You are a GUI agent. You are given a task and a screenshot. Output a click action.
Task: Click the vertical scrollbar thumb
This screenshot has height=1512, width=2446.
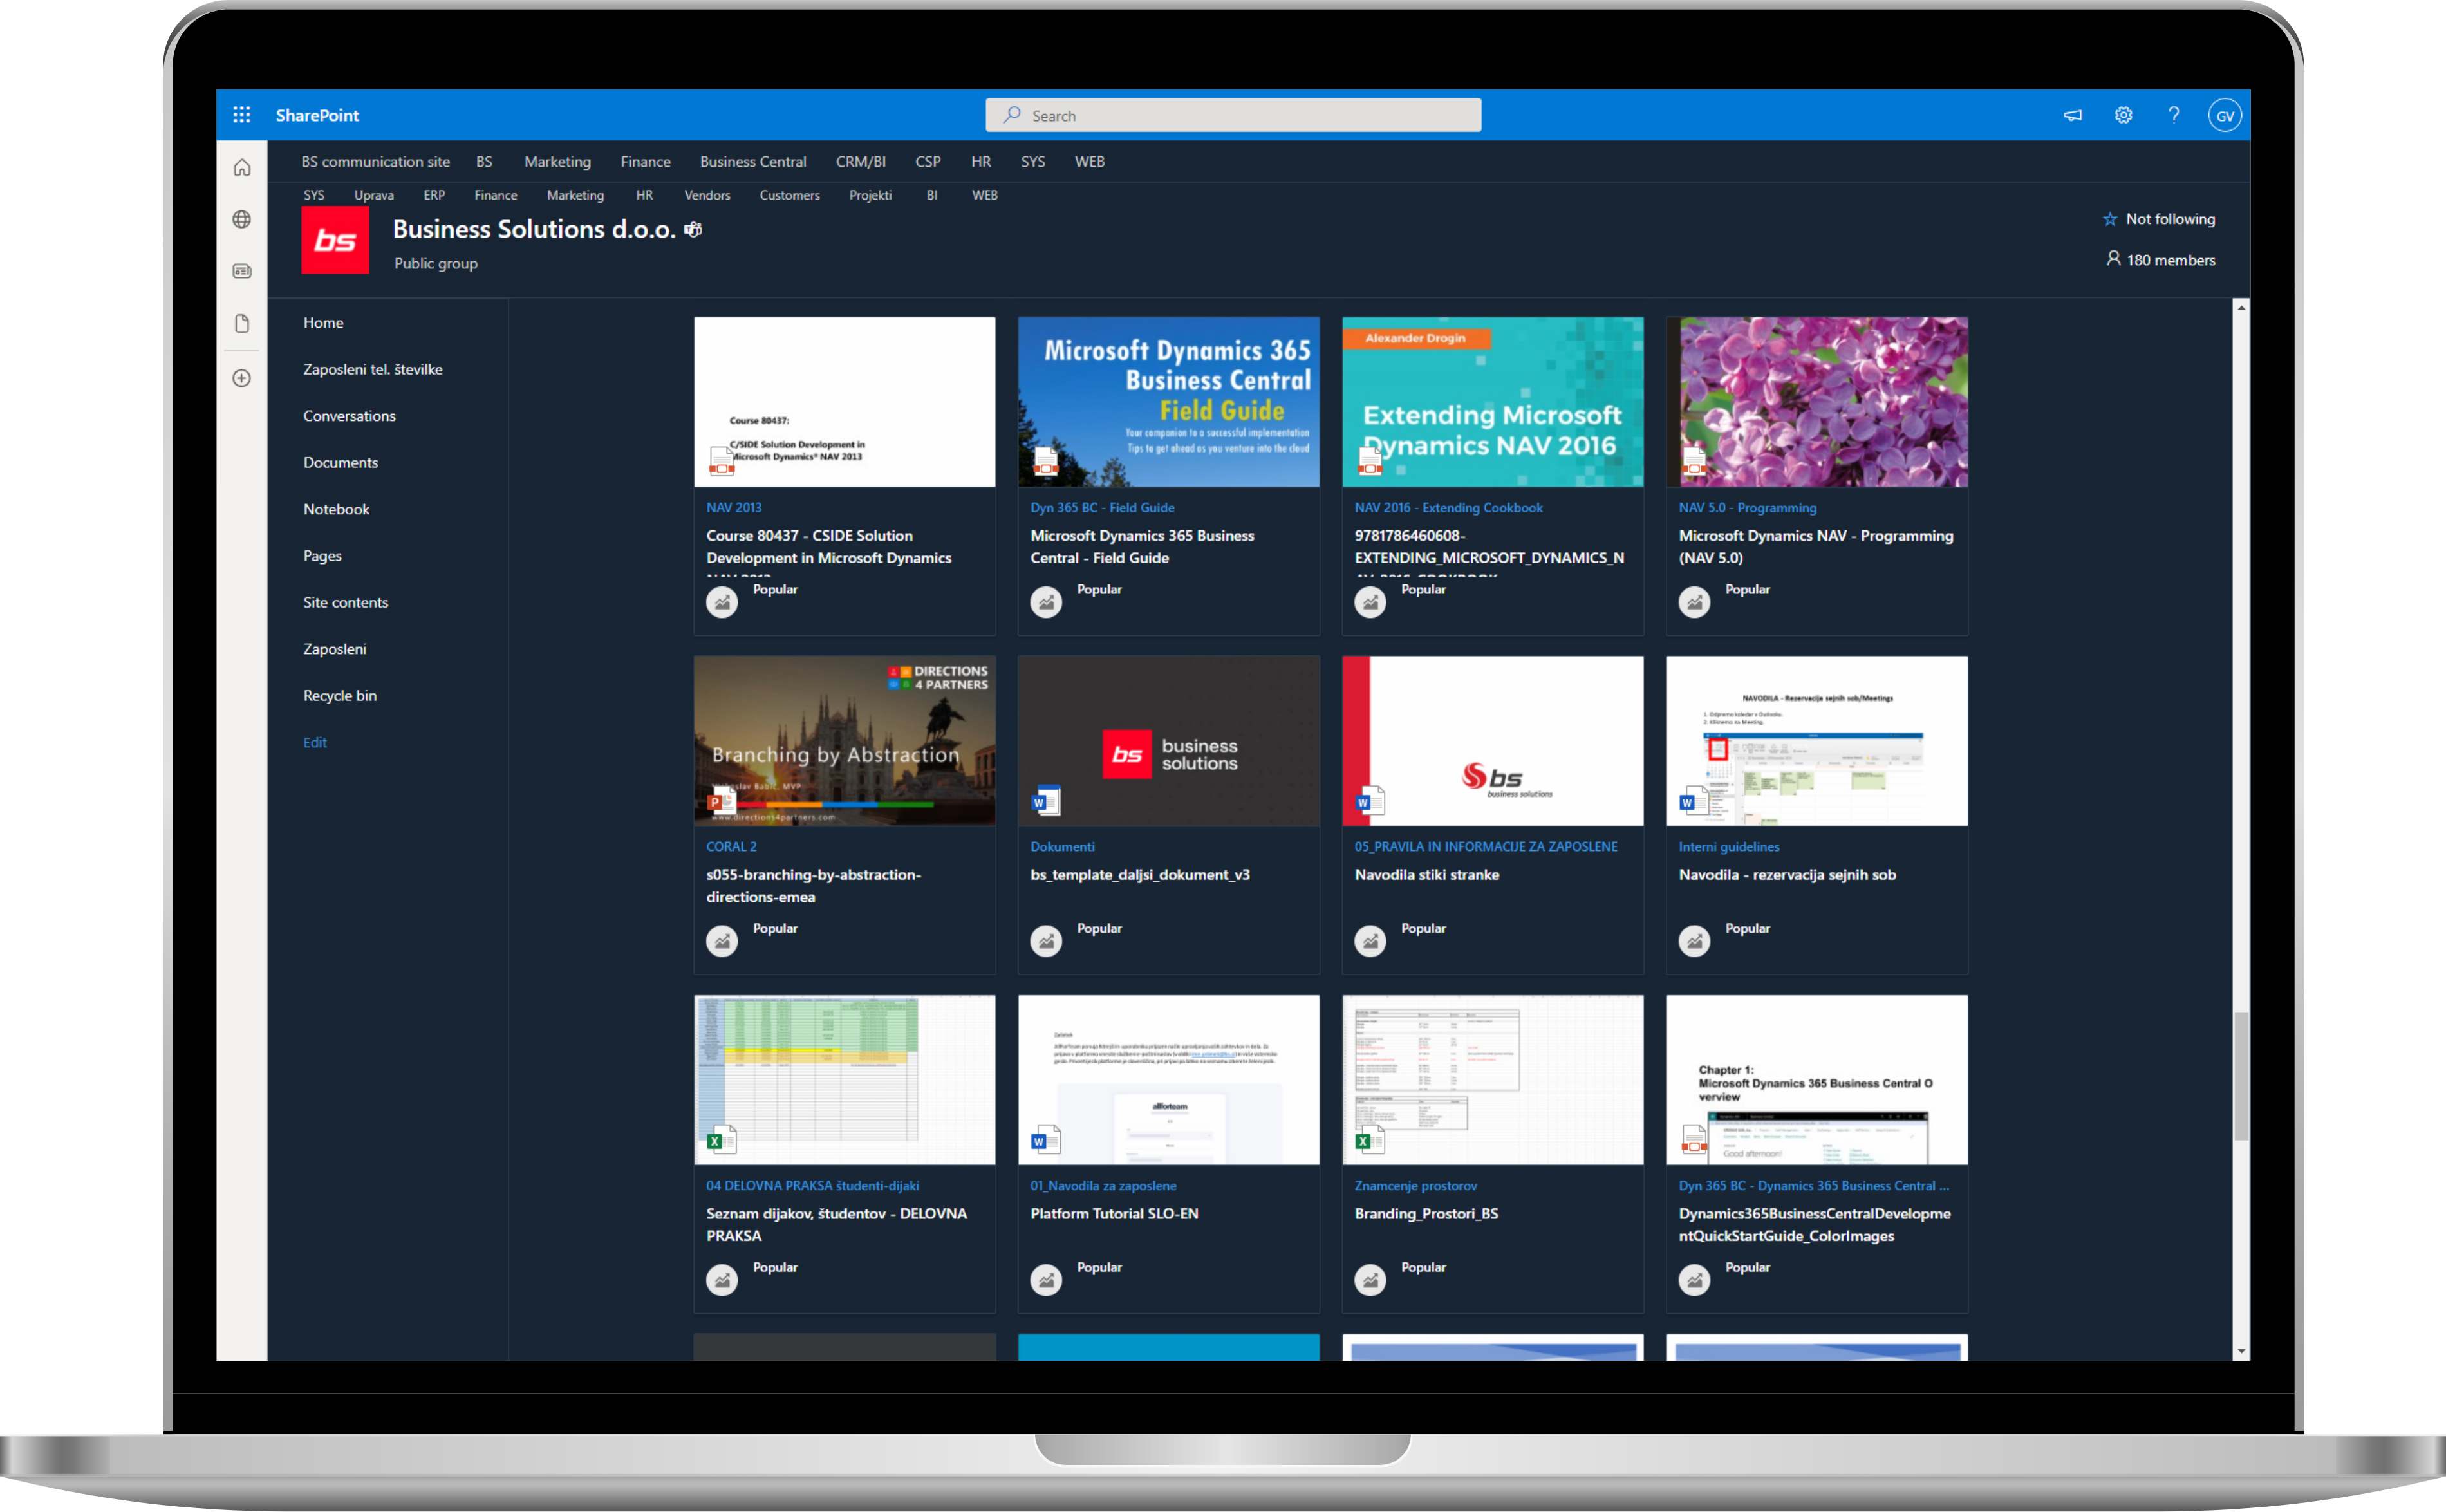[x=2240, y=1076]
